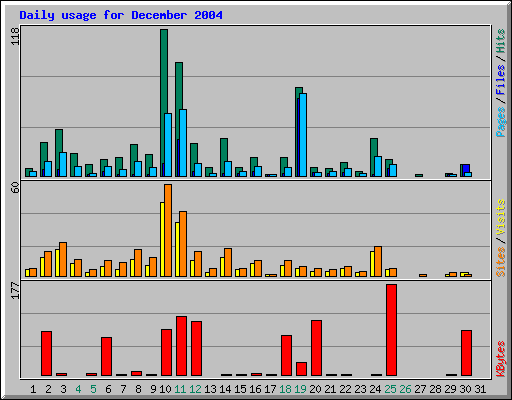The height and width of the screenshot is (400, 512).
Task: Select the light blue pages bar for day 19
Action: (x=303, y=135)
